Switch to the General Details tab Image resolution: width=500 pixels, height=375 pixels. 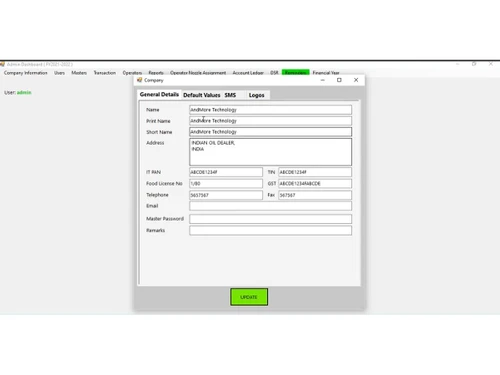159,95
